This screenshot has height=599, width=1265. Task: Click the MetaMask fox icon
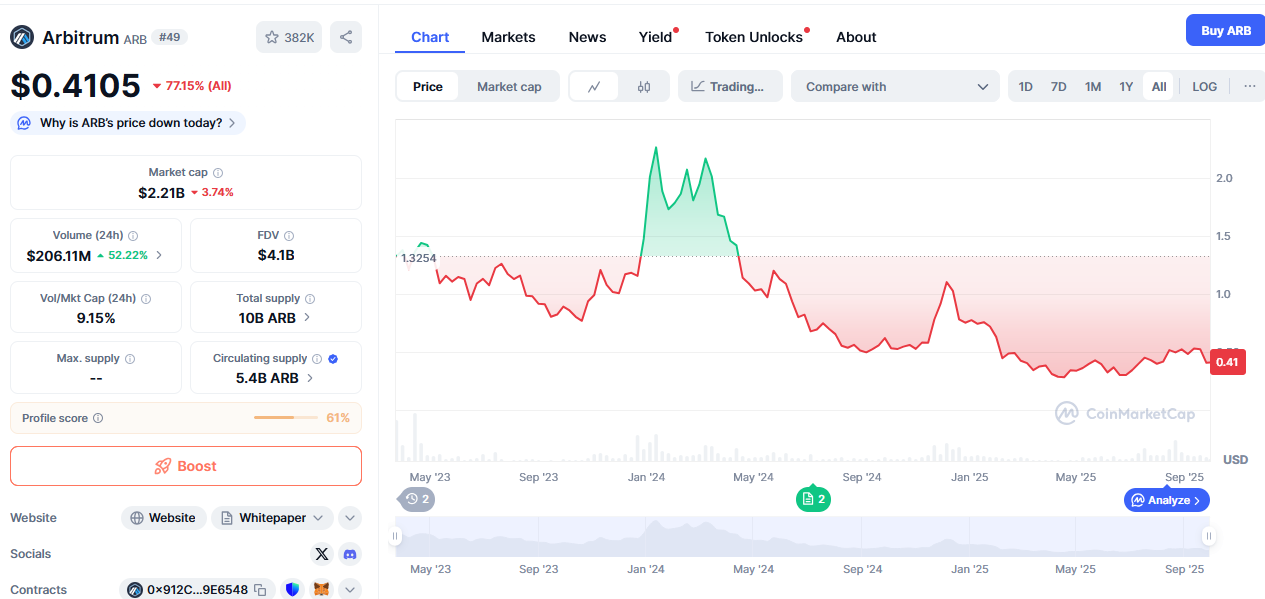tap(321, 590)
